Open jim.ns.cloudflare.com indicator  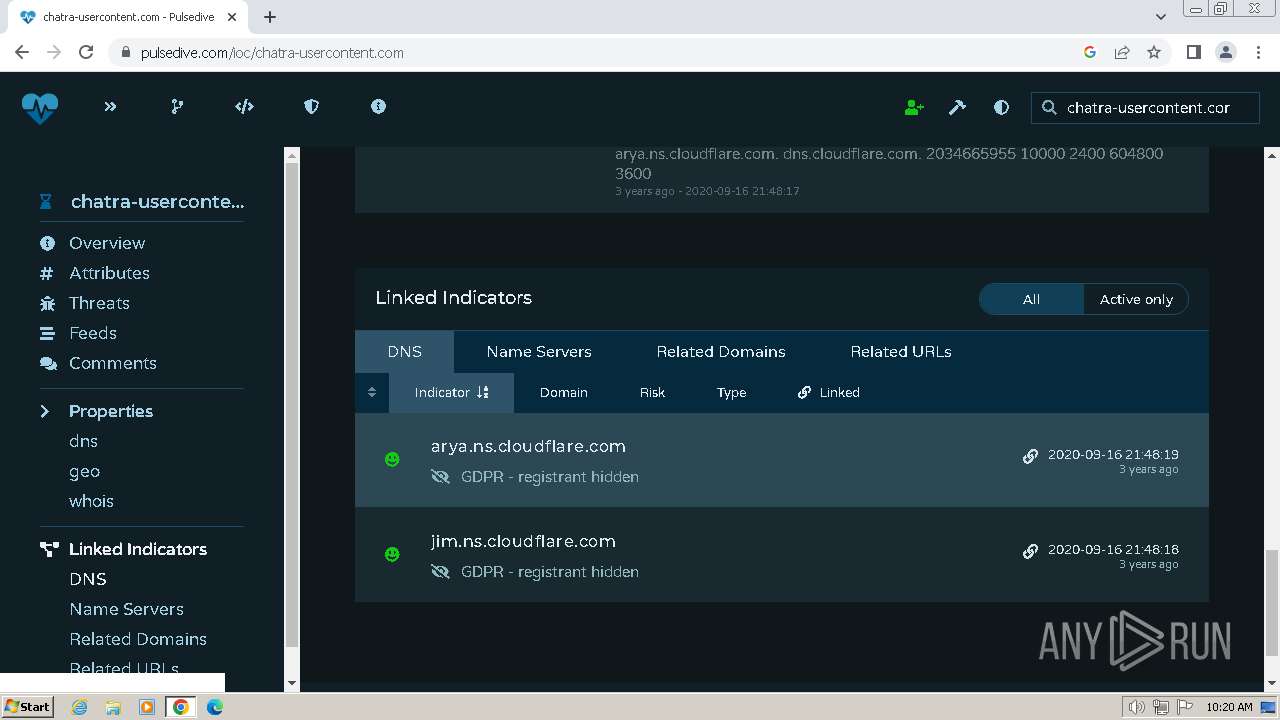pyautogui.click(x=523, y=542)
